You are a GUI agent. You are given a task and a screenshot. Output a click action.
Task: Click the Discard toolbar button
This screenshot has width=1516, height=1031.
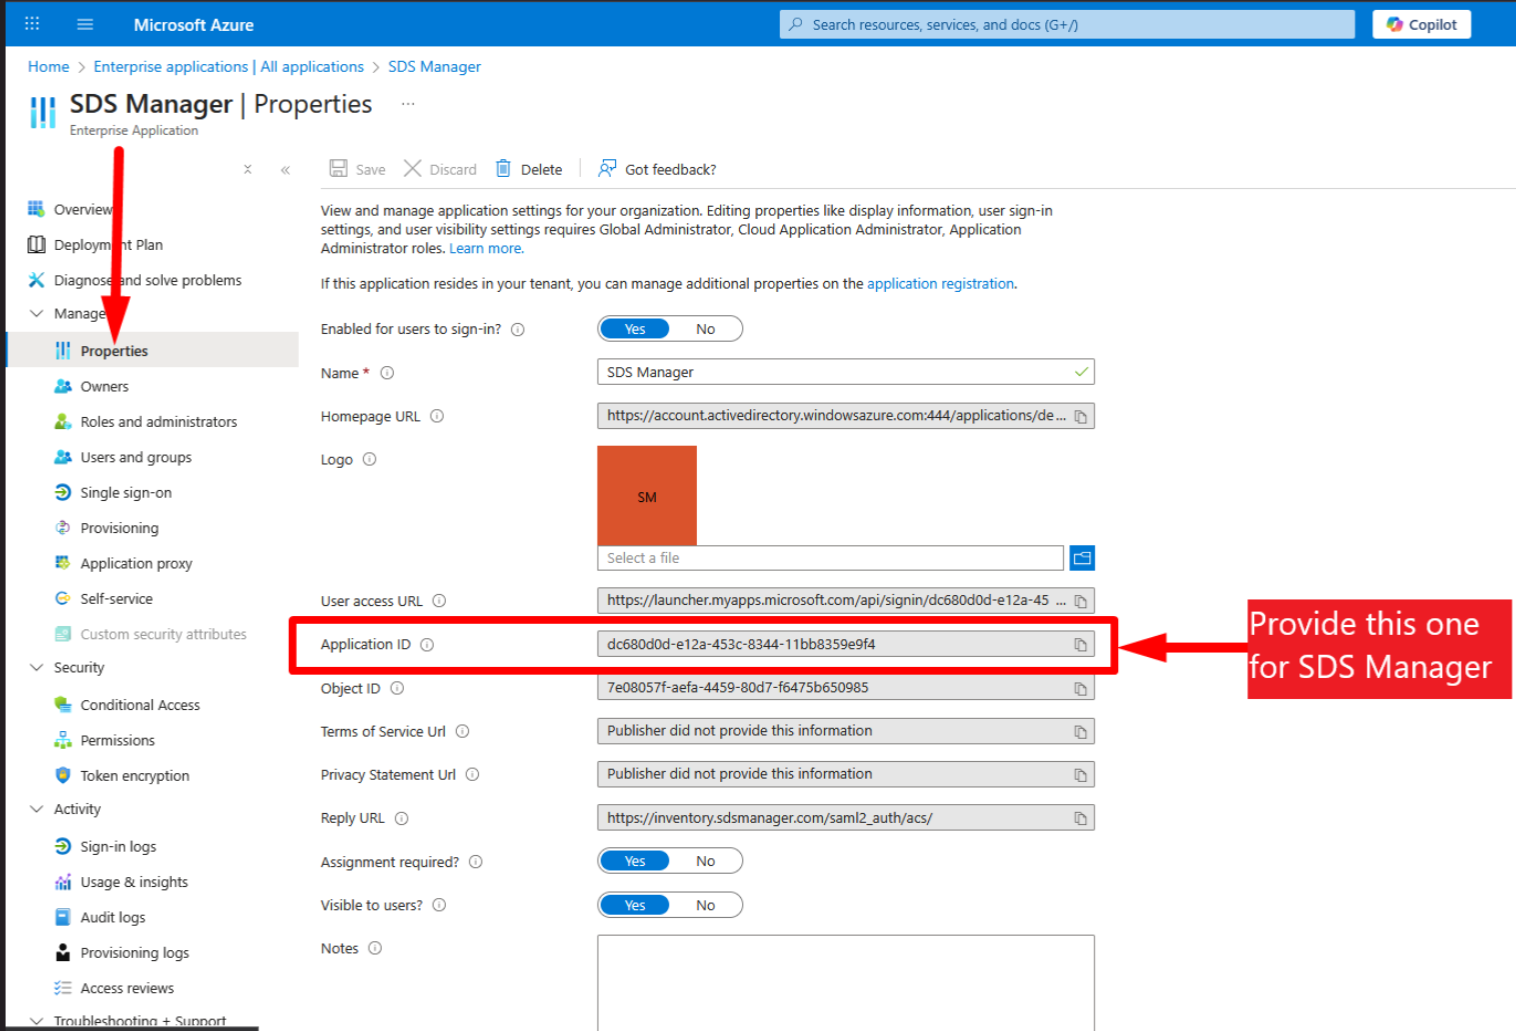(x=440, y=169)
